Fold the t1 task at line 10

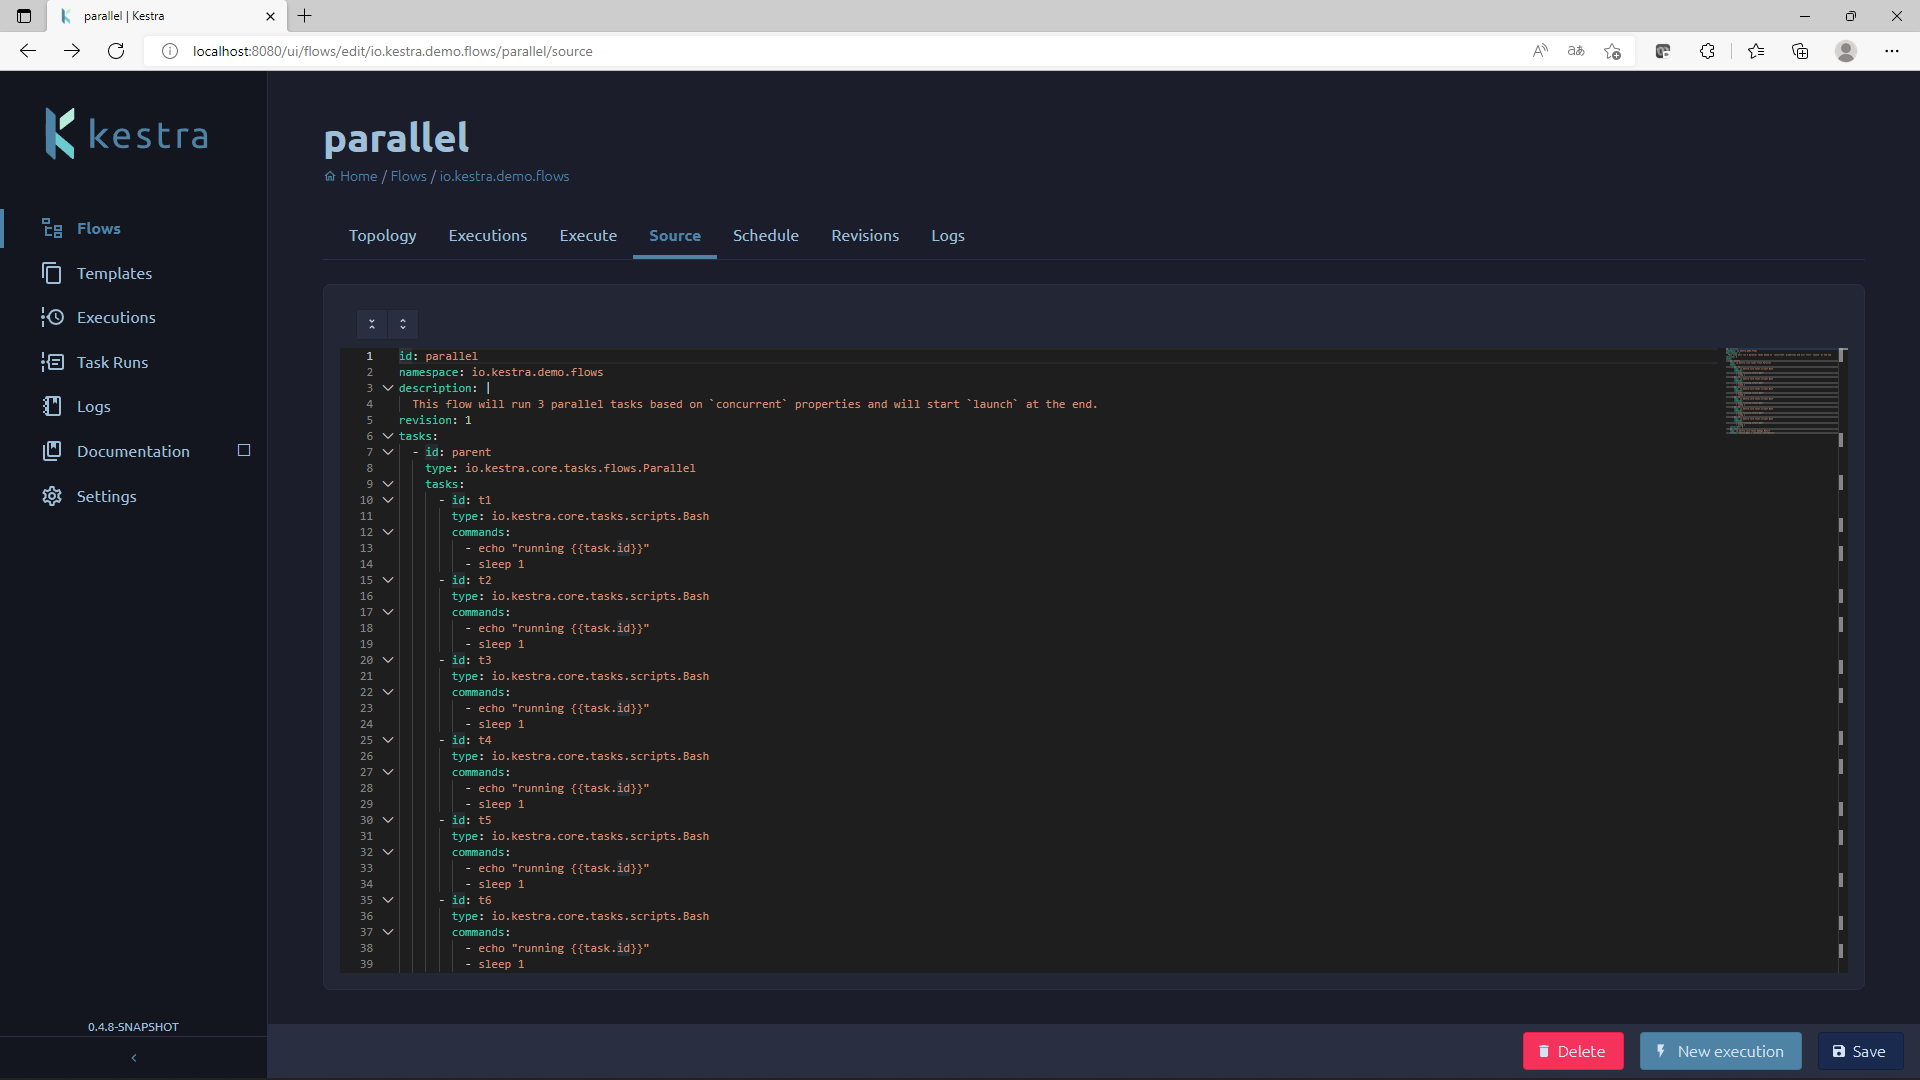coord(388,500)
